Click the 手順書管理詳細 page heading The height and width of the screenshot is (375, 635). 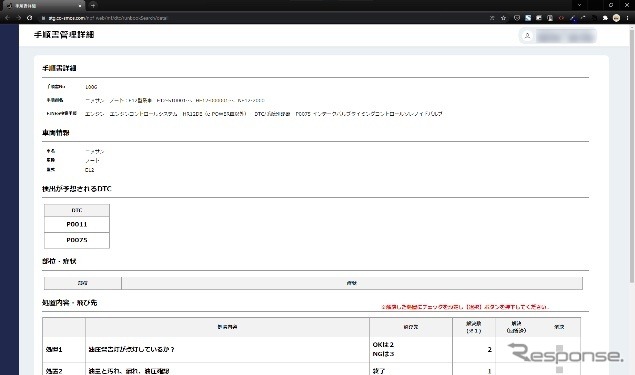click(x=64, y=35)
